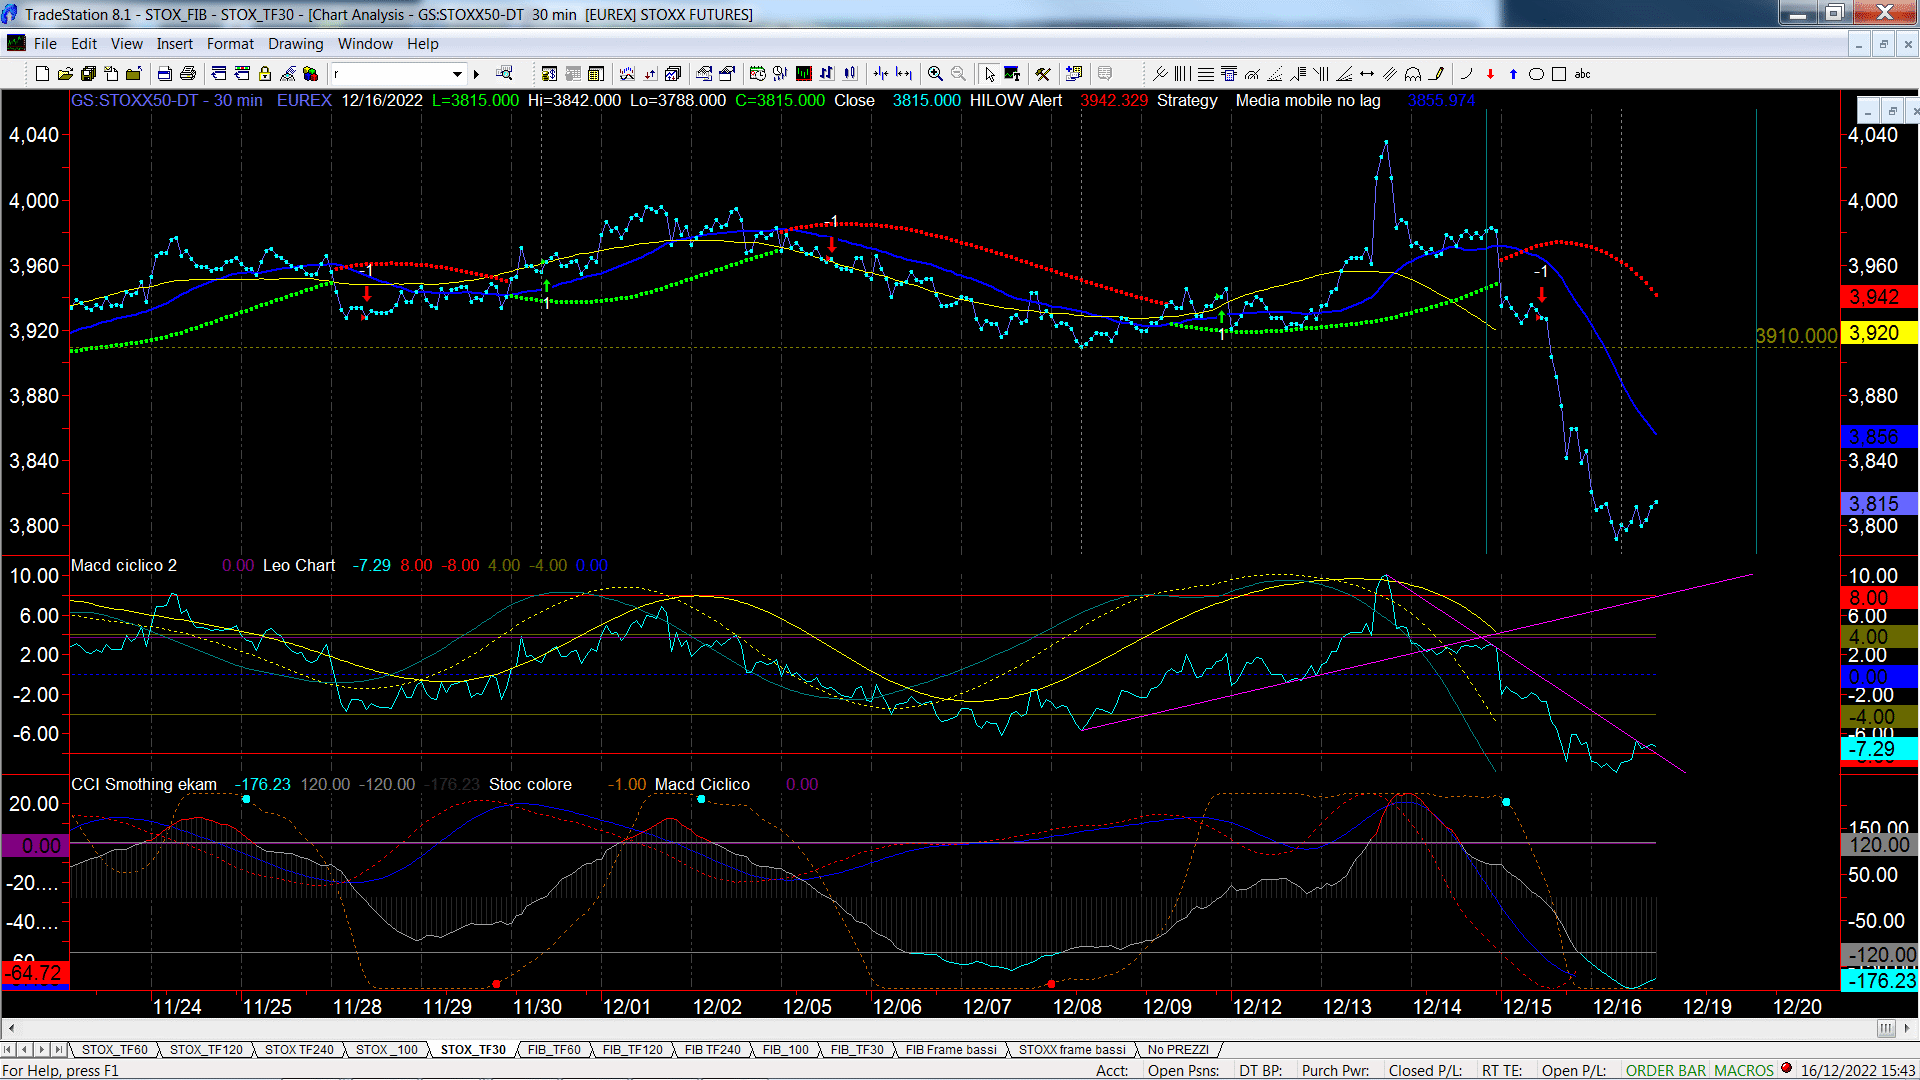The image size is (1920, 1080).
Task: Select the Horizontal Line drawing tool
Action: click(x=1206, y=74)
